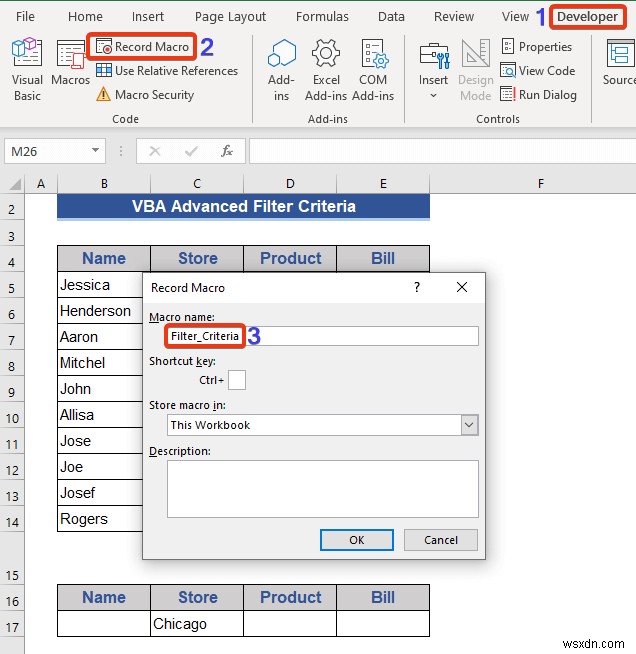This screenshot has width=636, height=654.
Task: Select the cell containing Josef
Action: click(100, 493)
